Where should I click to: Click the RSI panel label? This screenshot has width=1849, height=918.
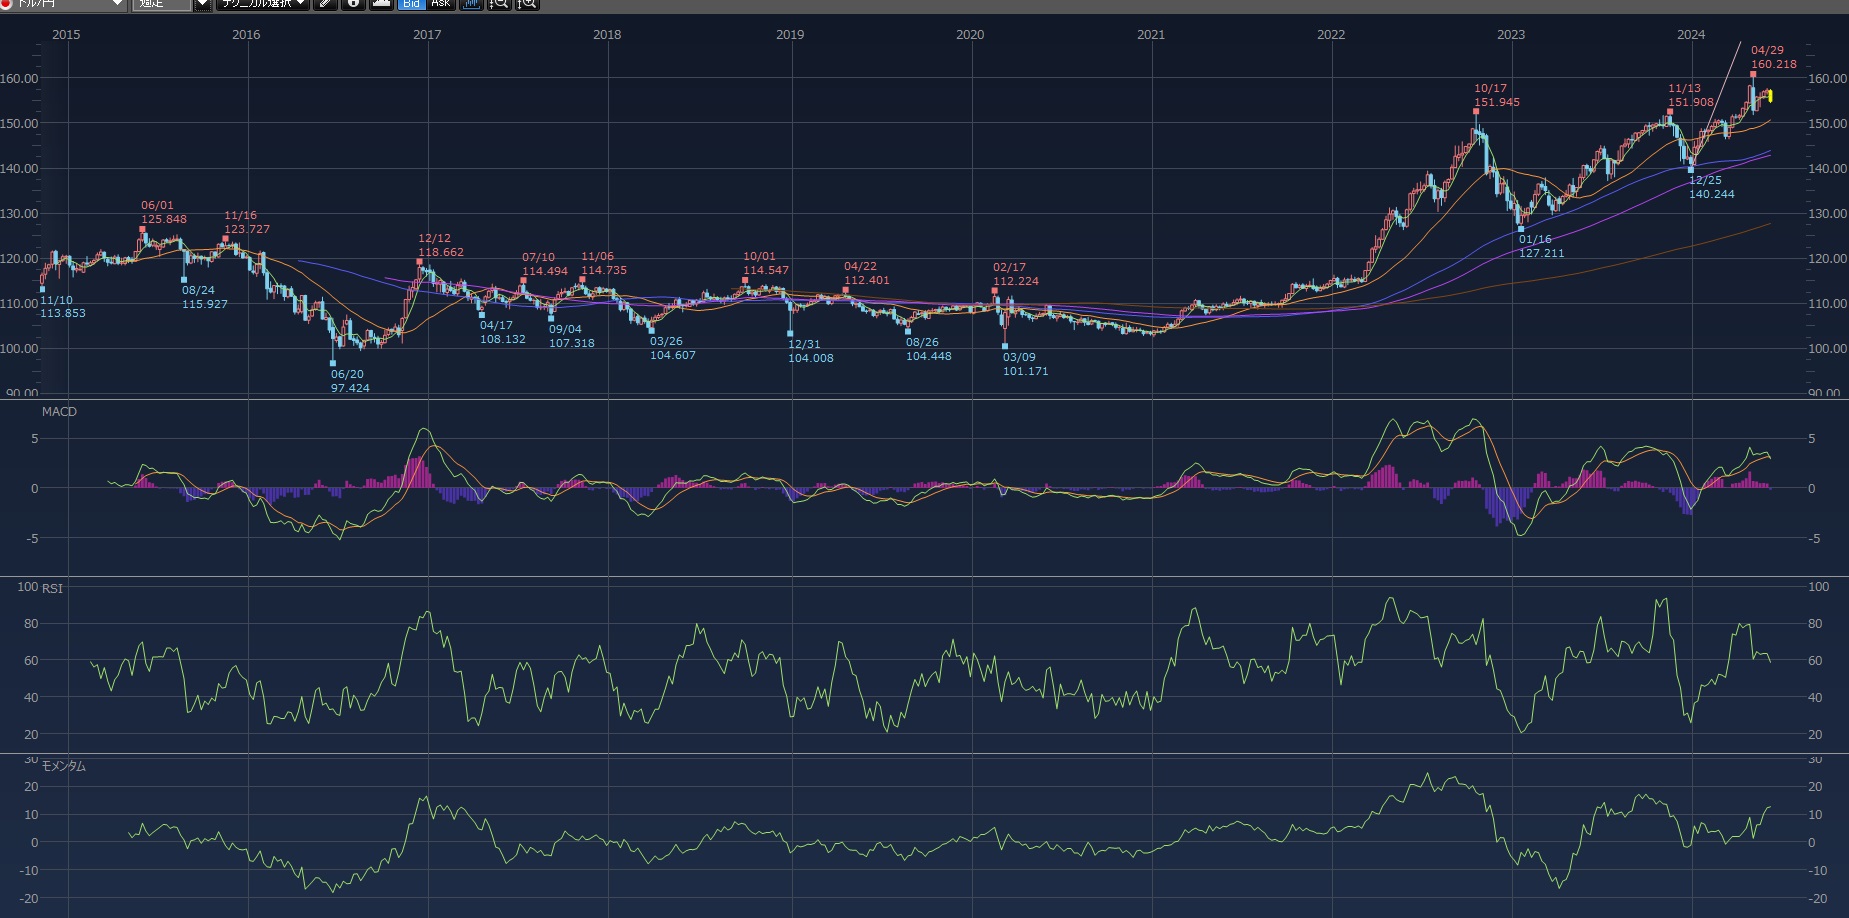(52, 588)
